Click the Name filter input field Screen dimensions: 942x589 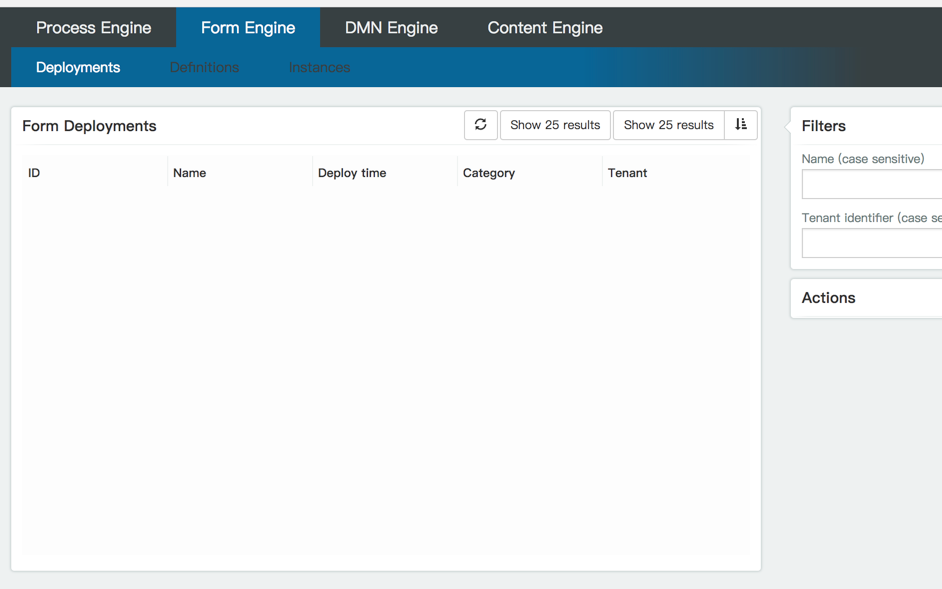872,184
